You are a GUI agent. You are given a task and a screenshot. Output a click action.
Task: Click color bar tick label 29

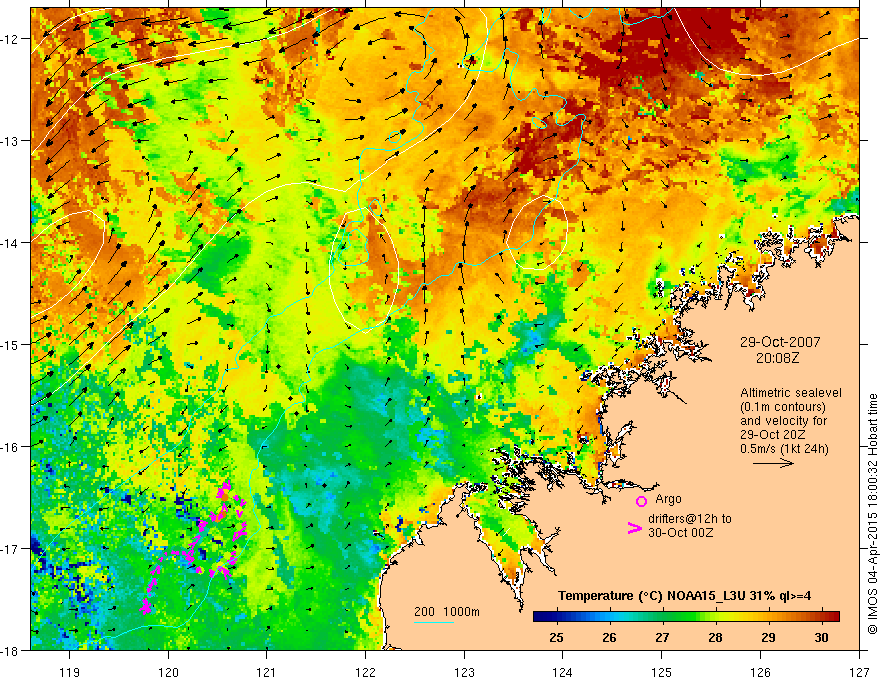pyautogui.click(x=768, y=637)
